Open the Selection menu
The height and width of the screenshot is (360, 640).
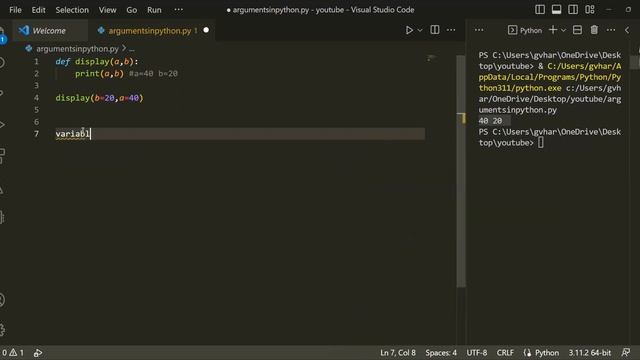click(x=72, y=10)
